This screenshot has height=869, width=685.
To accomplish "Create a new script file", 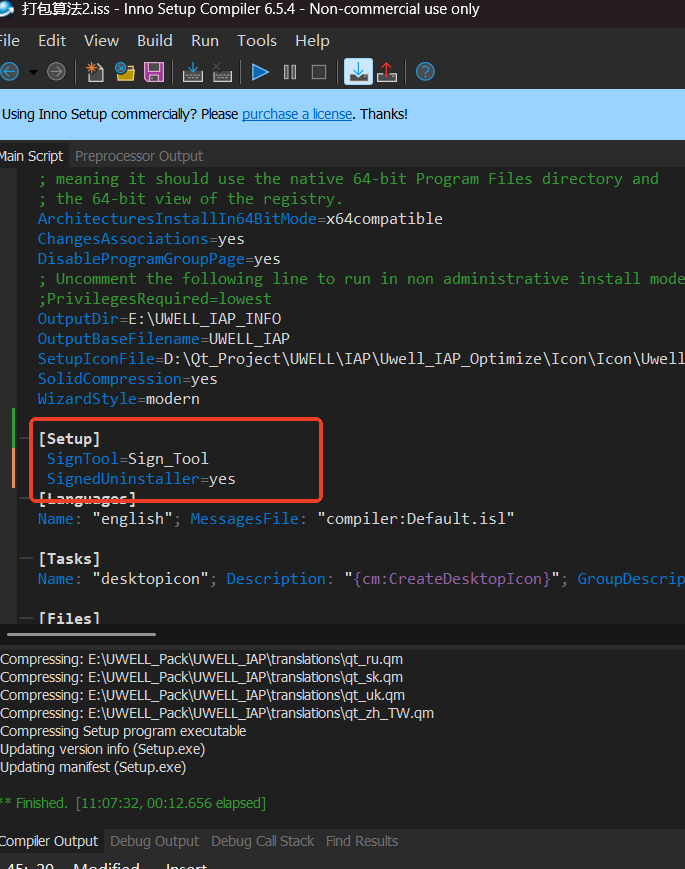I will tap(95, 72).
